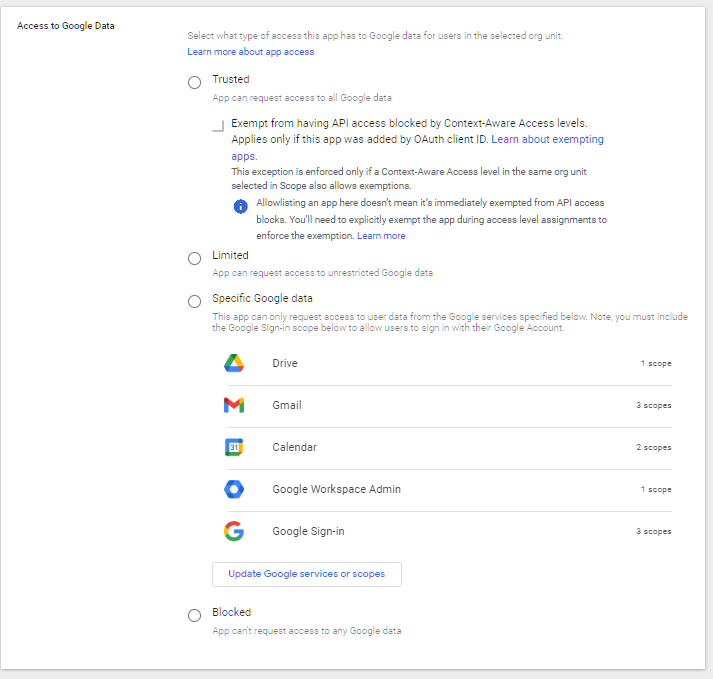713x679 pixels.
Task: Click the Google Workspace Admin service name
Action: 336,489
